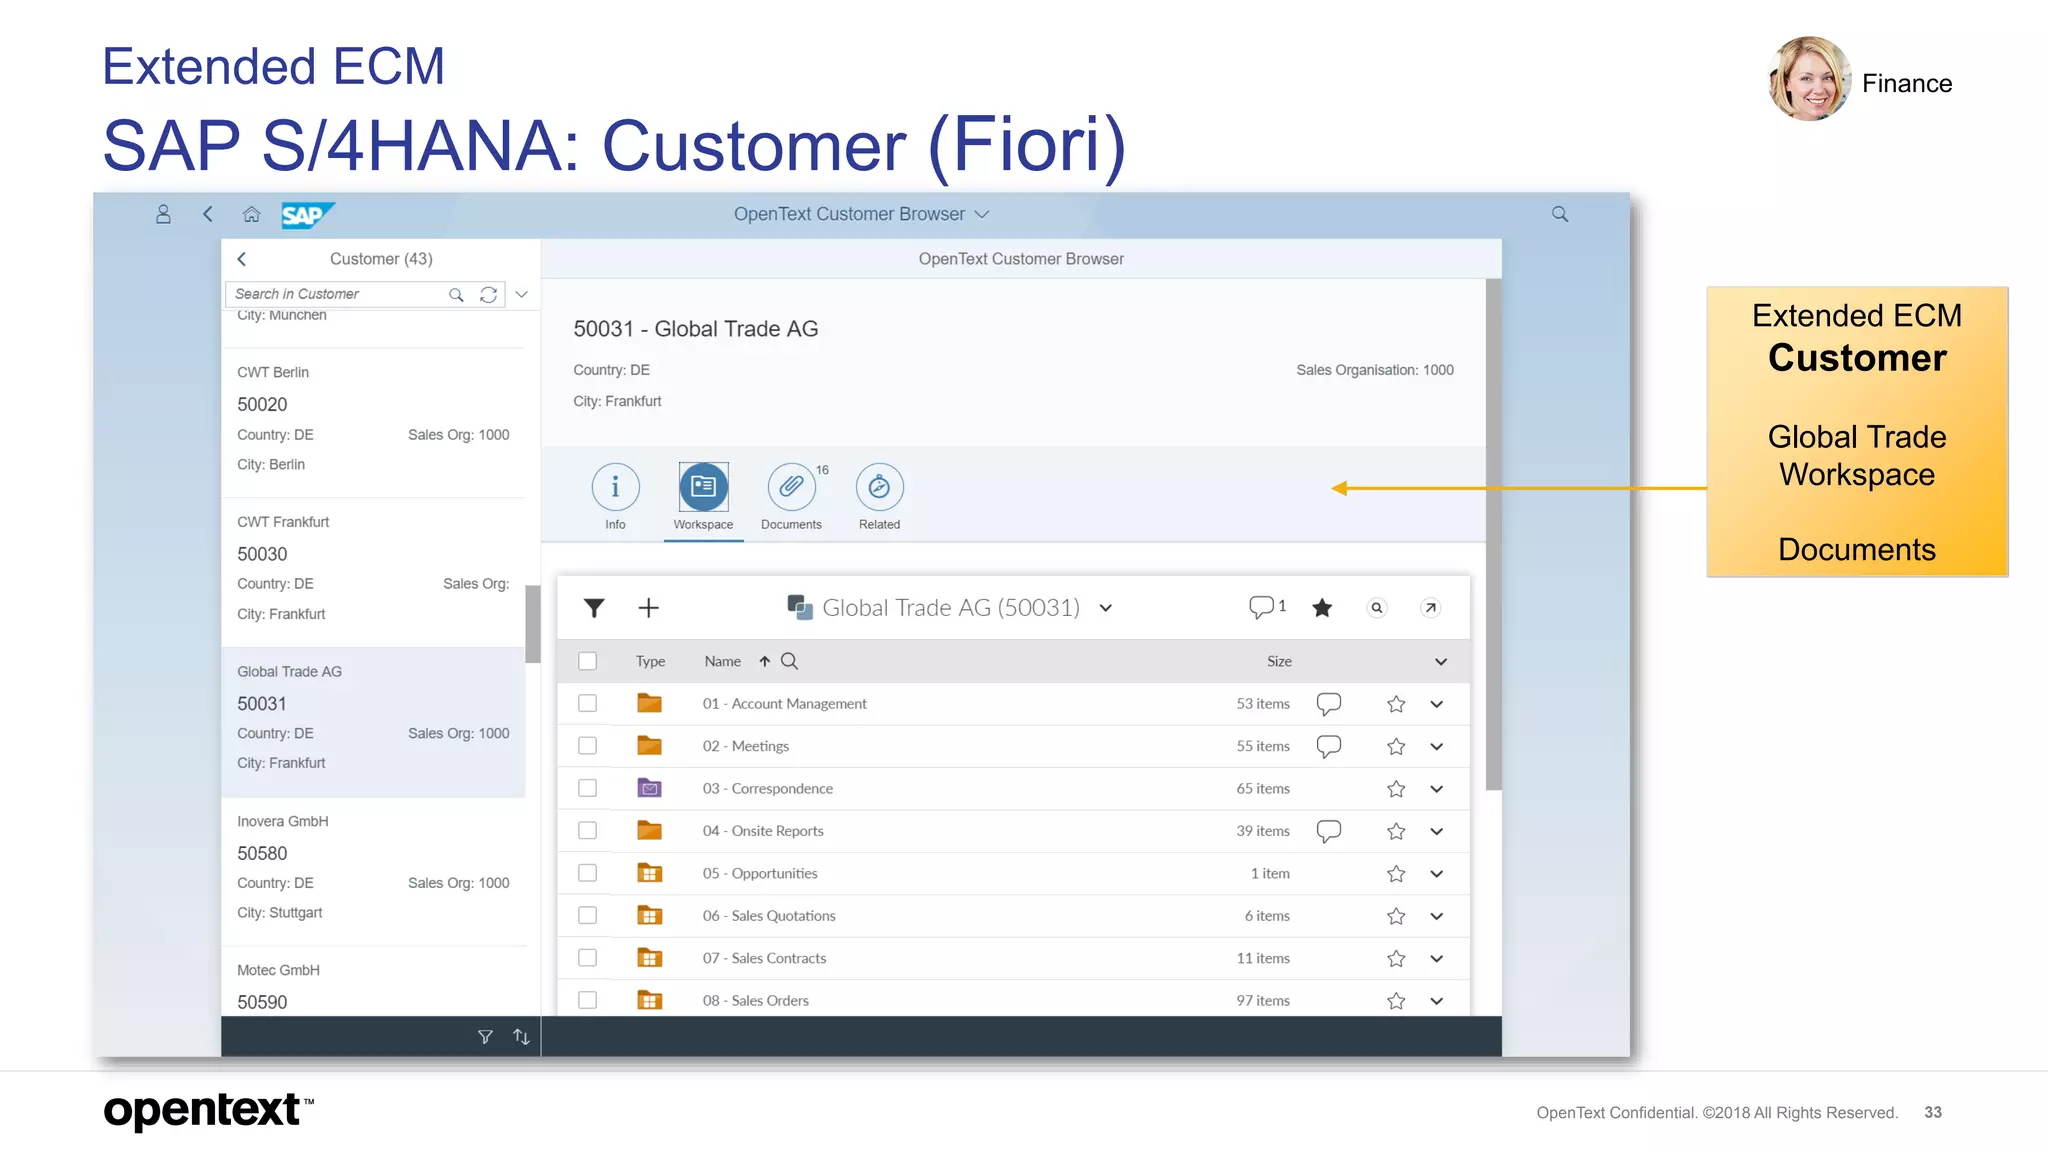Viewport: 2048px width, 1152px height.
Task: Sort by the Size column header
Action: pos(1279,662)
